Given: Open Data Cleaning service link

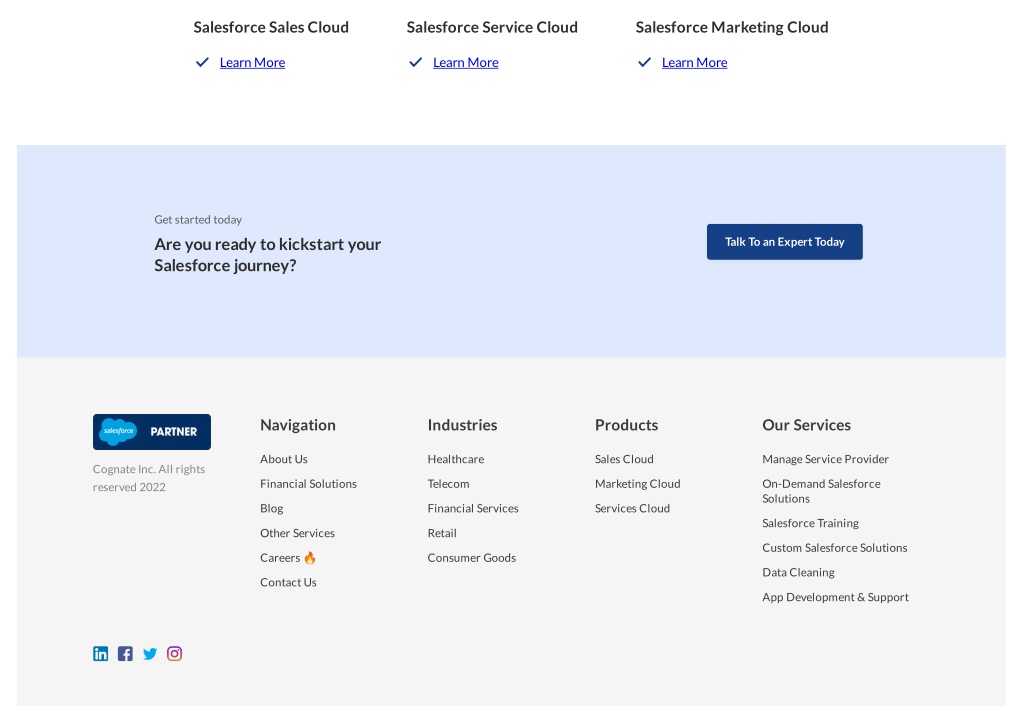Looking at the screenshot, I should tap(798, 573).
